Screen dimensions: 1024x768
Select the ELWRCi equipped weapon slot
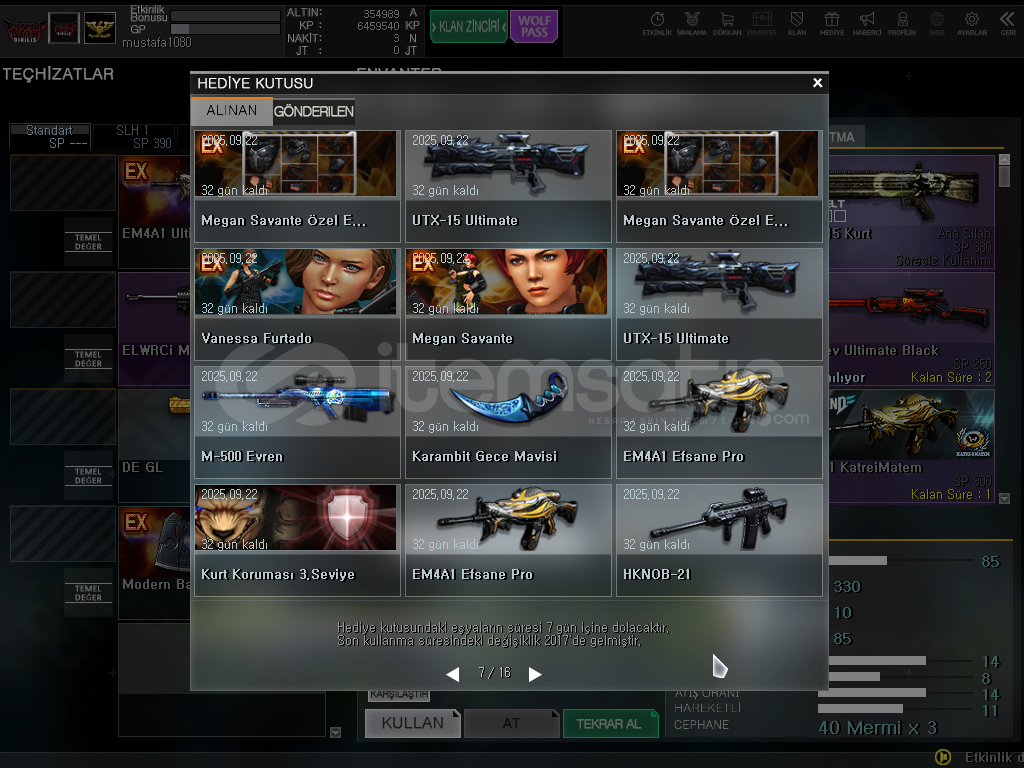[x=154, y=328]
